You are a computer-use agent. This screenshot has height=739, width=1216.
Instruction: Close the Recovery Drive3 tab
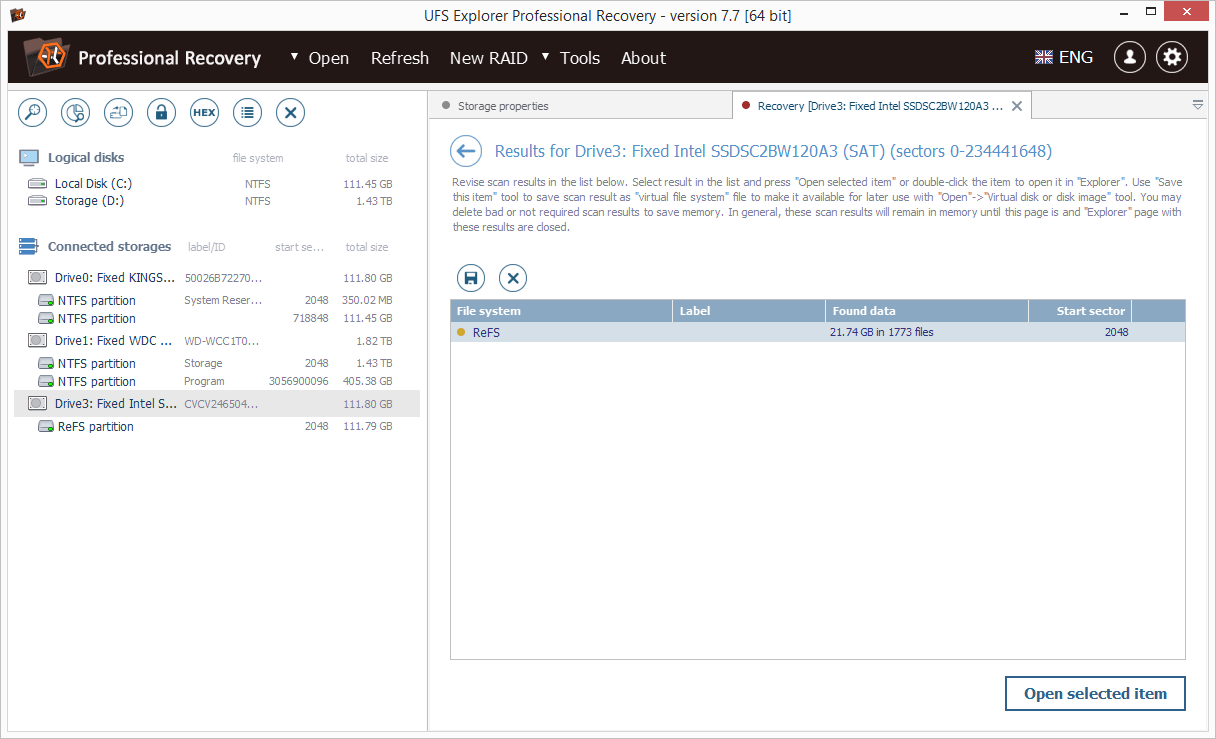click(1017, 106)
